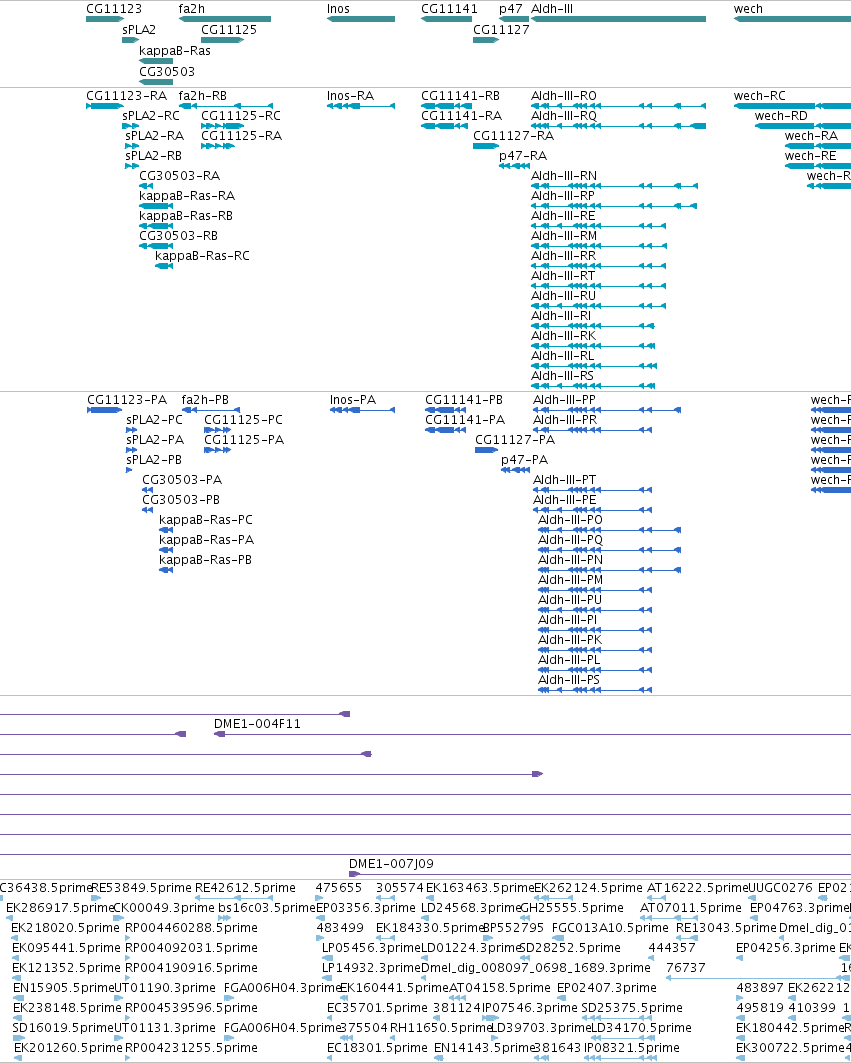This screenshot has height=1063, width=851.
Task: Select the CG30503 gene label
Action: coord(167,71)
